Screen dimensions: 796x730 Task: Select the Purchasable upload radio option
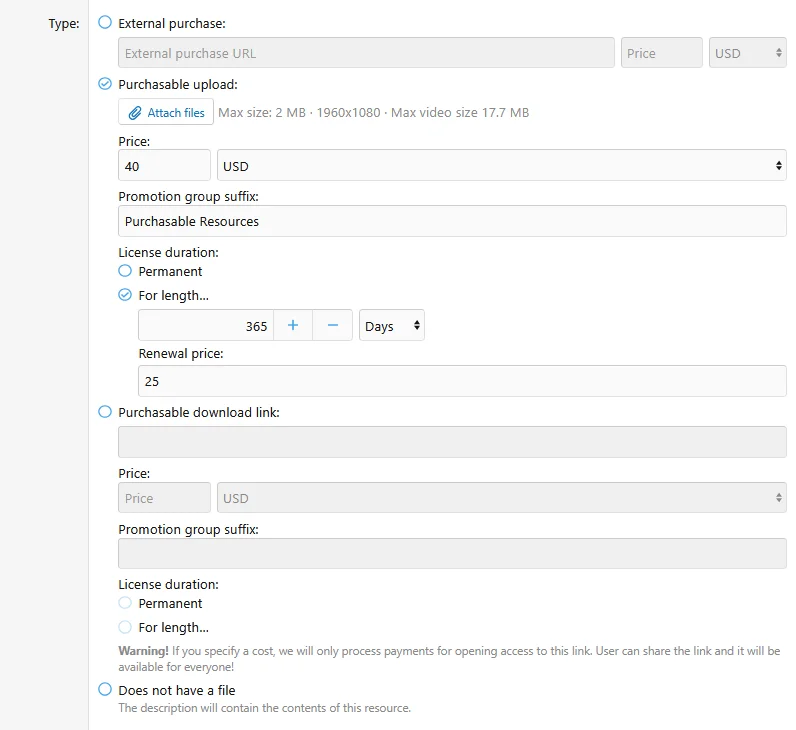105,84
